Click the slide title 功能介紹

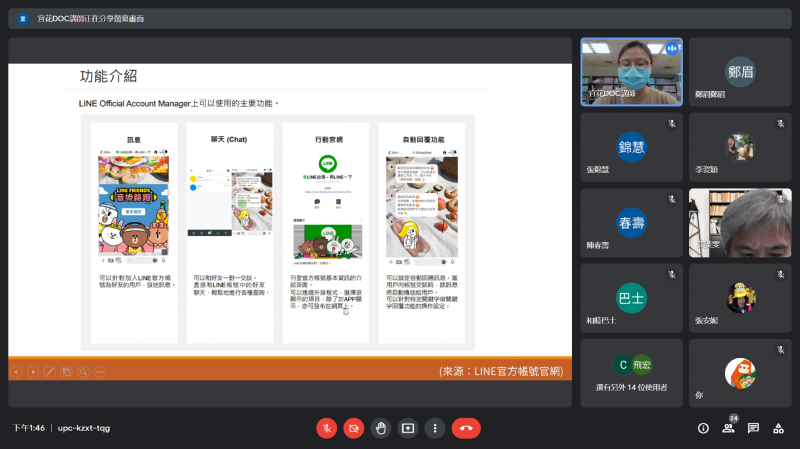click(x=108, y=77)
